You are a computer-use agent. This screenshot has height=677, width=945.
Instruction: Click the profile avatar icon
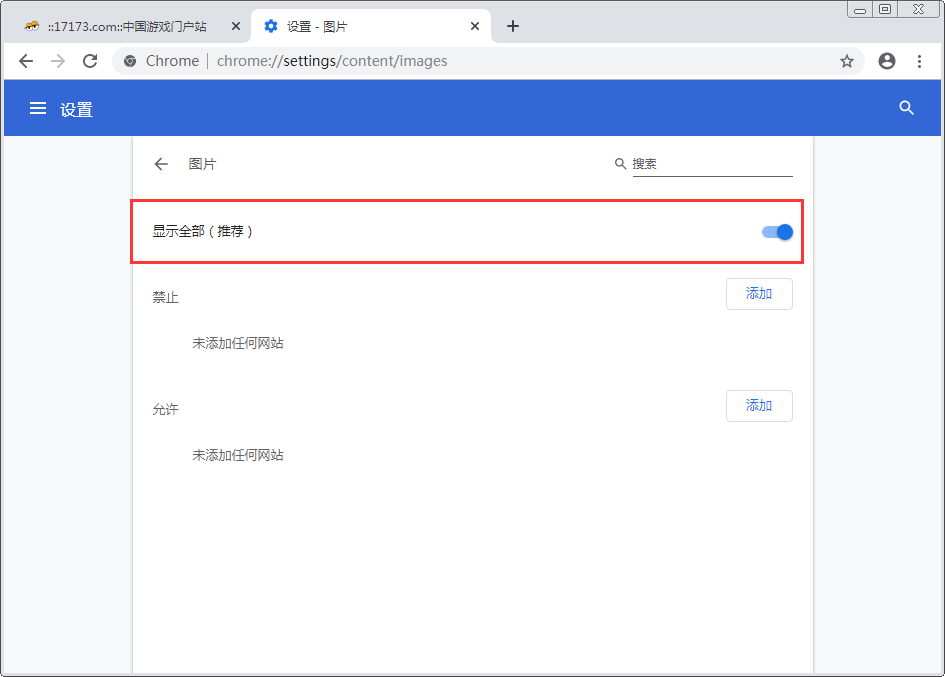click(x=886, y=61)
